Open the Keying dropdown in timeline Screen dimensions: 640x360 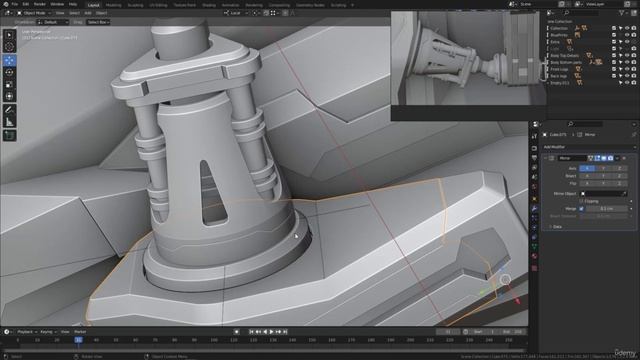coord(49,332)
